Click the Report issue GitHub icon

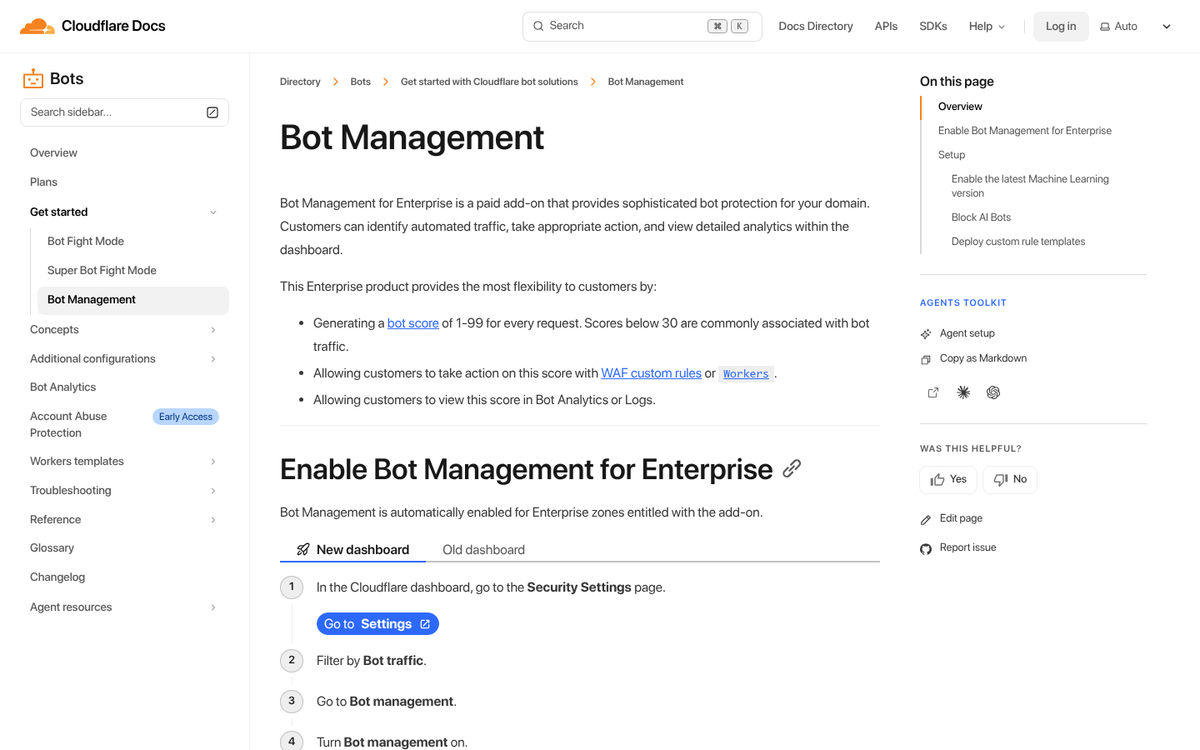click(925, 547)
